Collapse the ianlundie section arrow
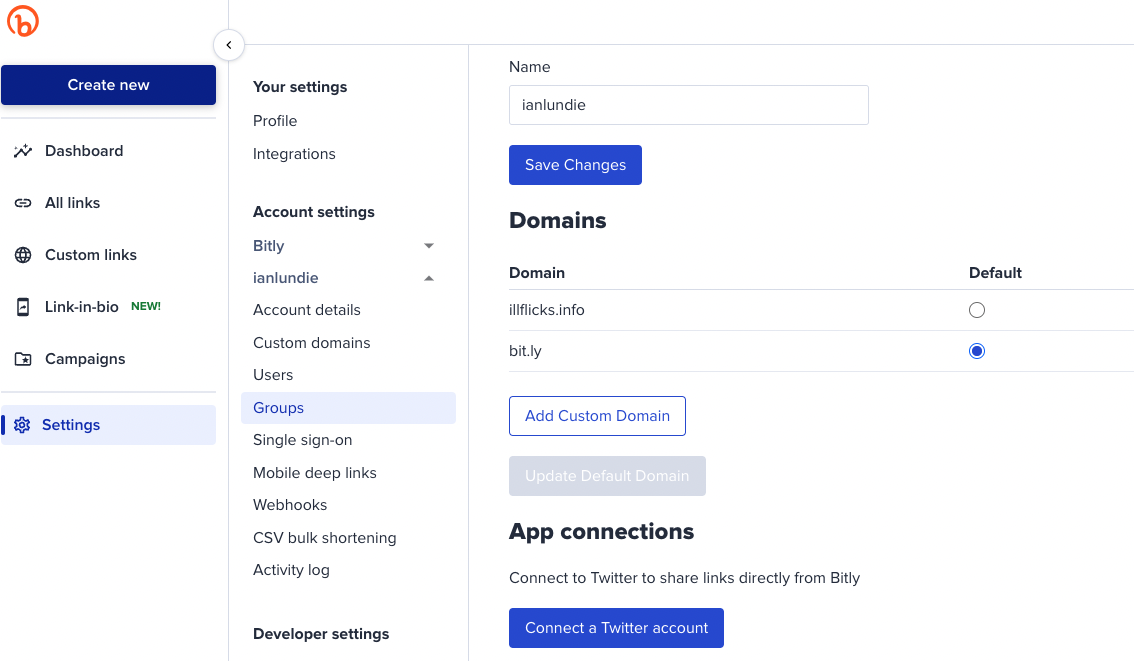The height and width of the screenshot is (661, 1134). coord(429,278)
